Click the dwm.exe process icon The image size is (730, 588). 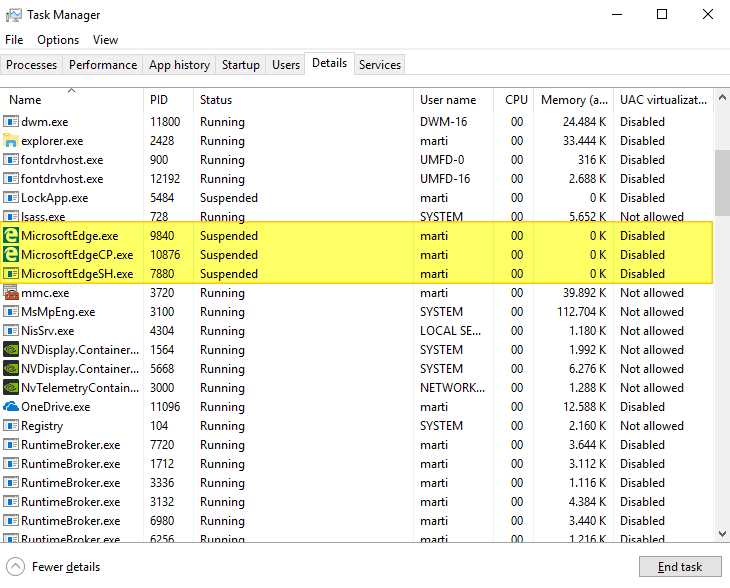coord(10,122)
